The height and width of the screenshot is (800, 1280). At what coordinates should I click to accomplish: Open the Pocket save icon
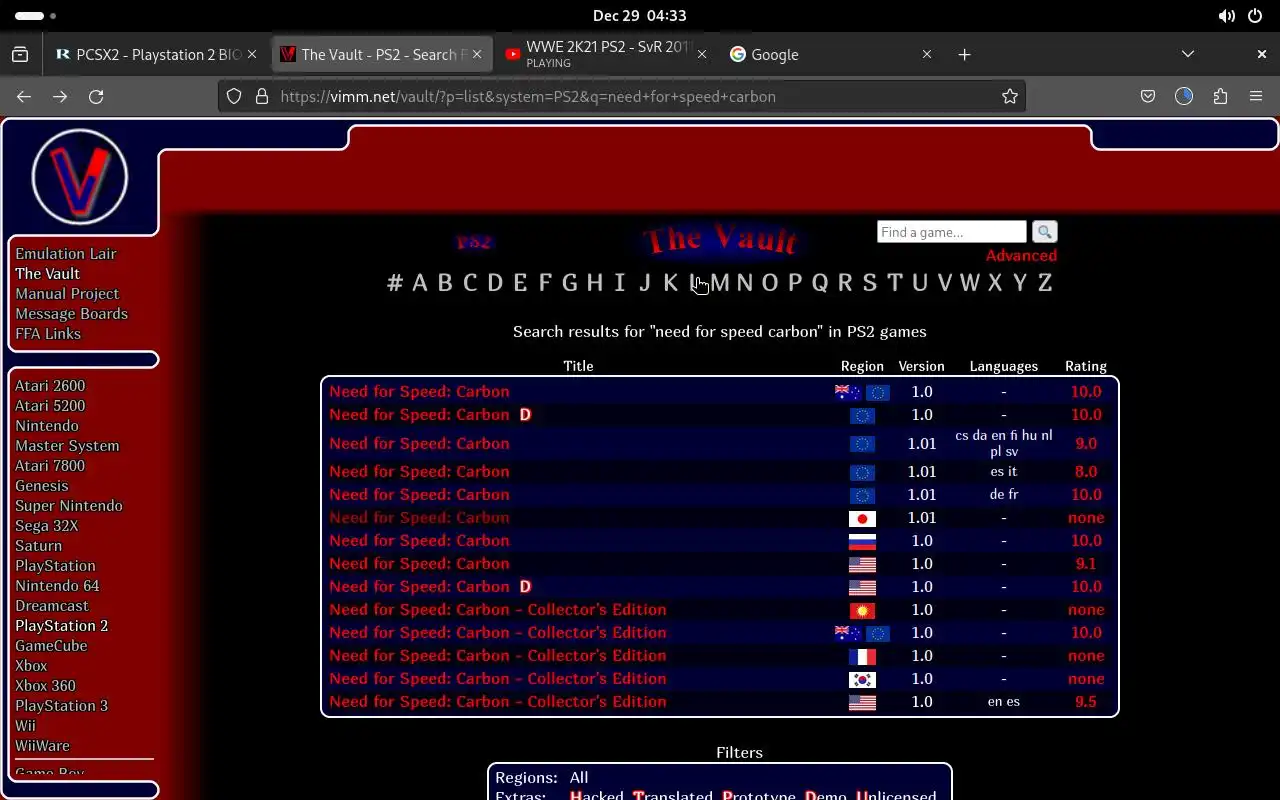click(x=1148, y=96)
